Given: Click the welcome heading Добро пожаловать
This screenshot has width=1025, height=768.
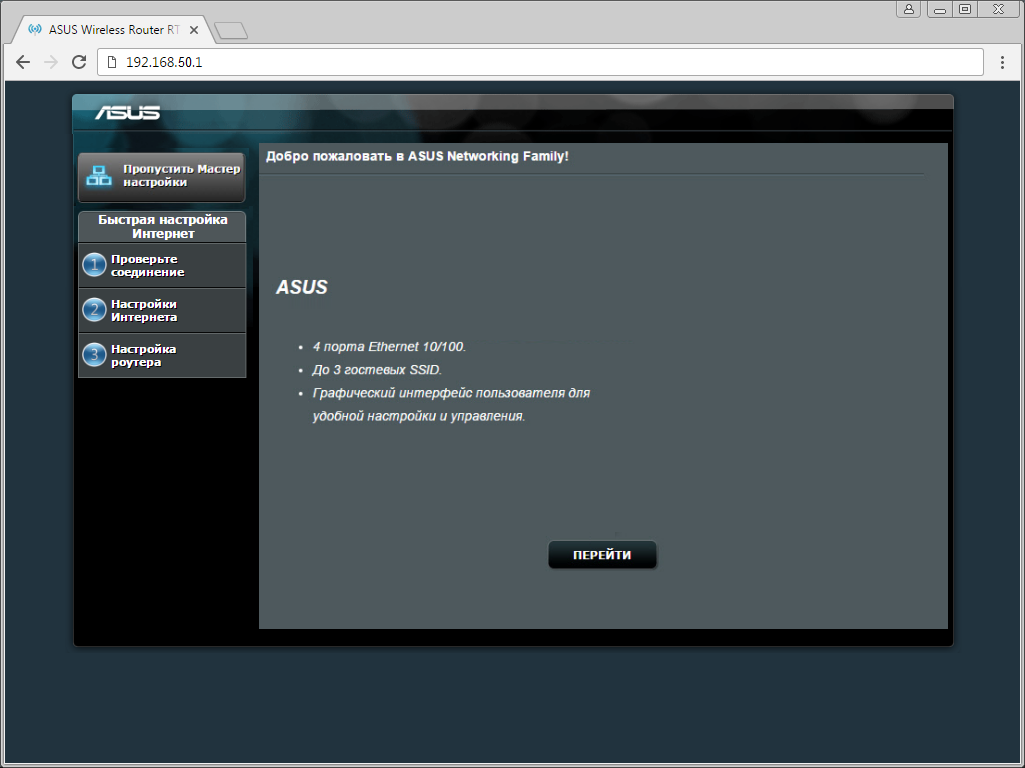Looking at the screenshot, I should pos(417,156).
